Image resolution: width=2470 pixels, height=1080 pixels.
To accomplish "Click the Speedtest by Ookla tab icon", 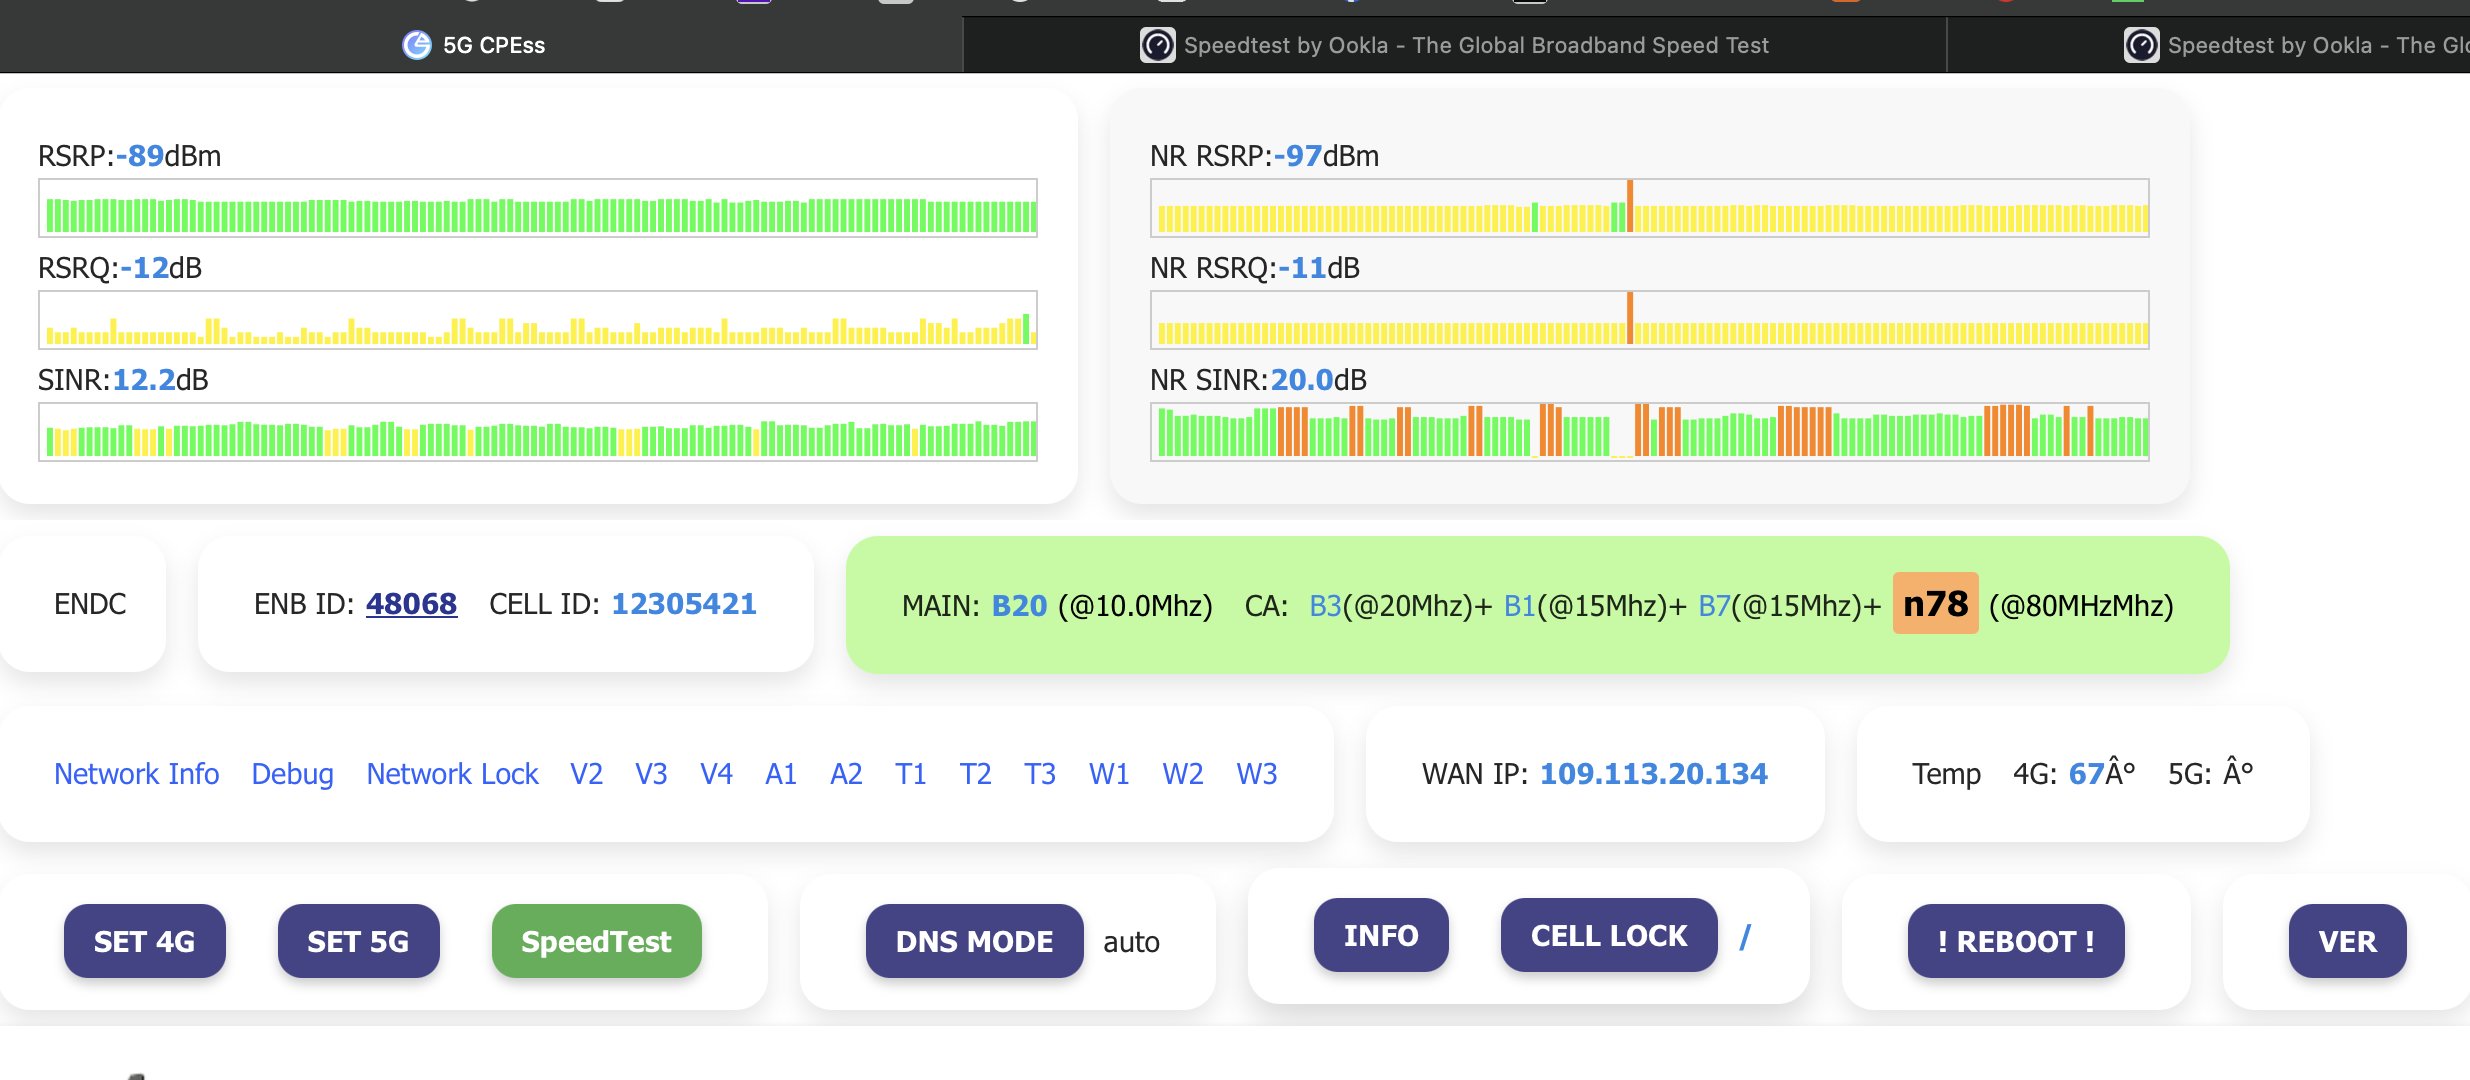I will 1157,45.
